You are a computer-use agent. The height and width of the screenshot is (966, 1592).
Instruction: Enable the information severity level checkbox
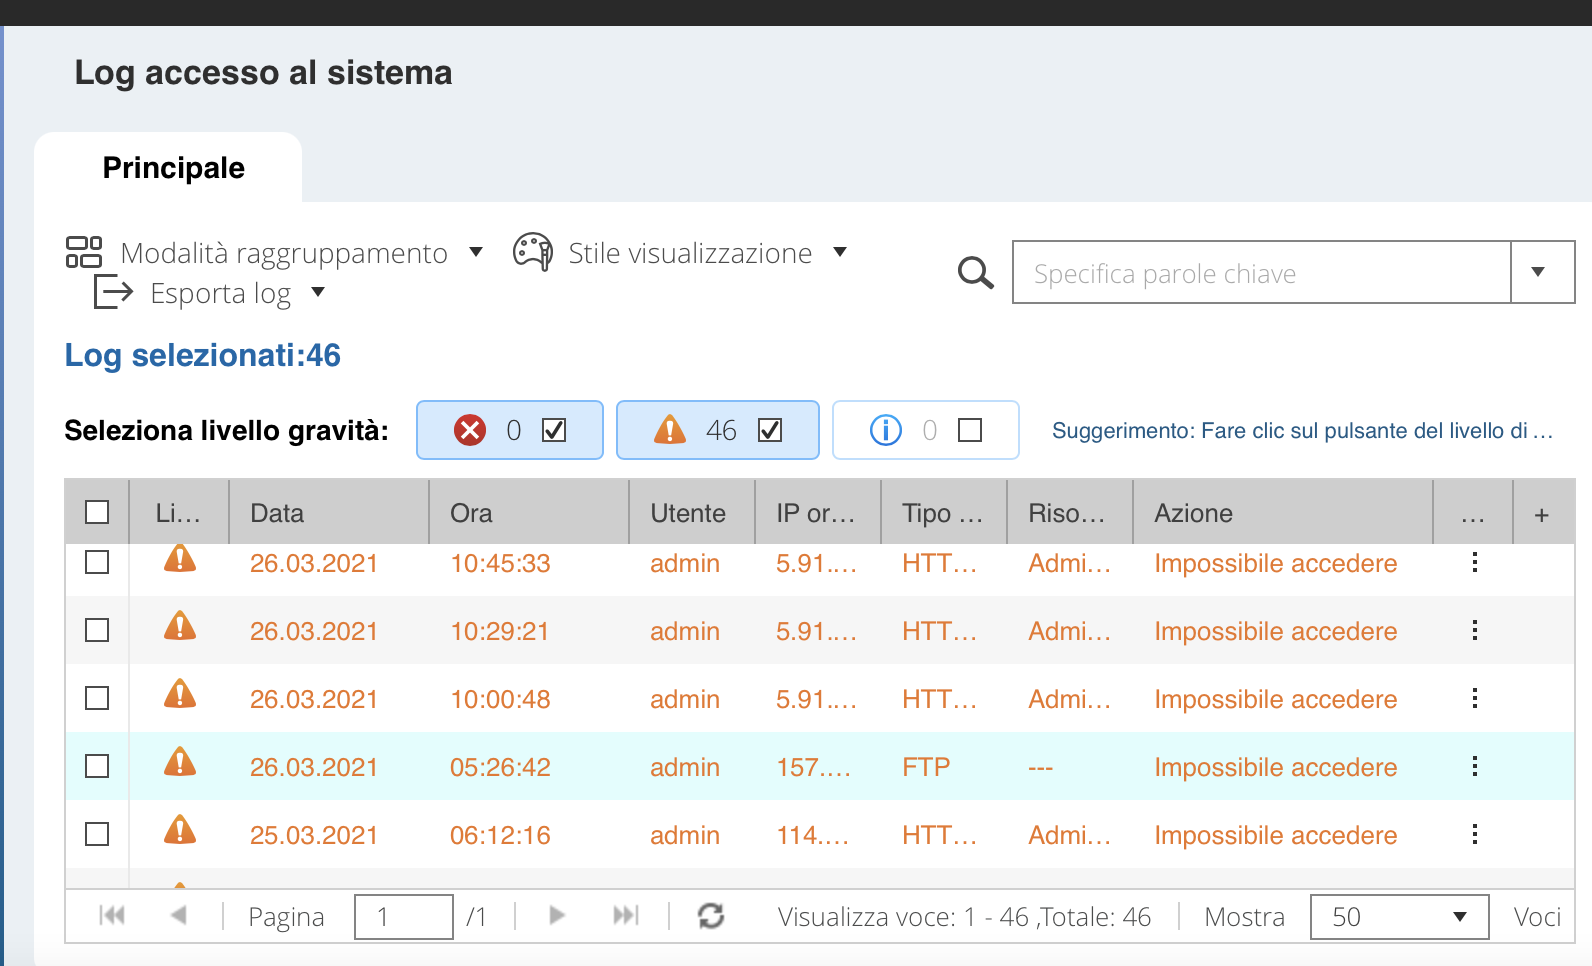click(969, 430)
